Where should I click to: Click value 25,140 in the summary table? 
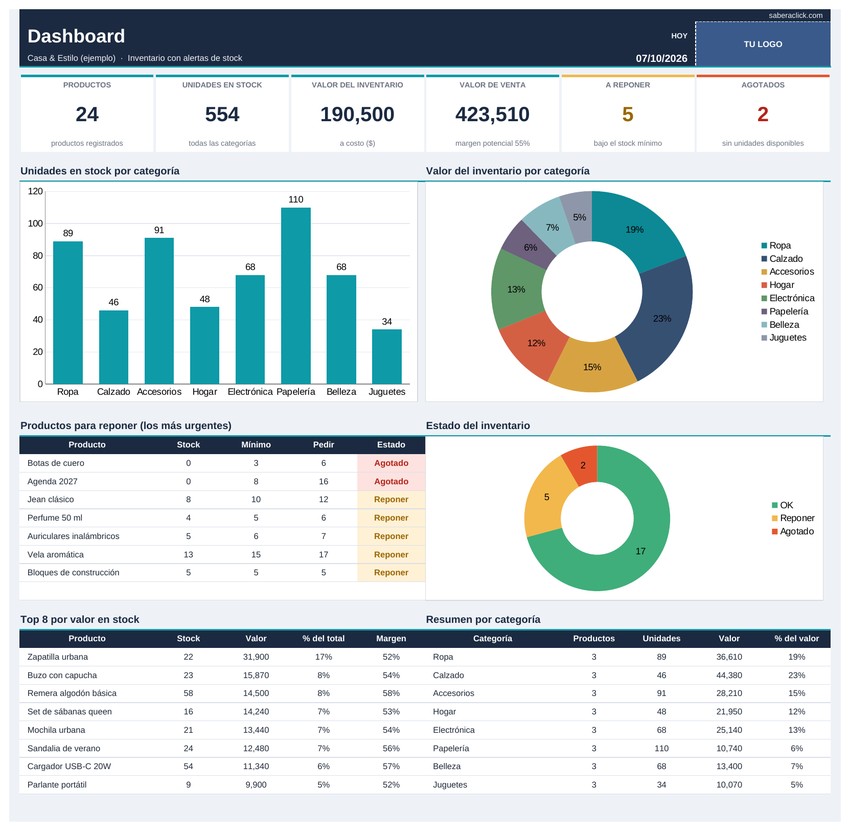[x=729, y=730]
